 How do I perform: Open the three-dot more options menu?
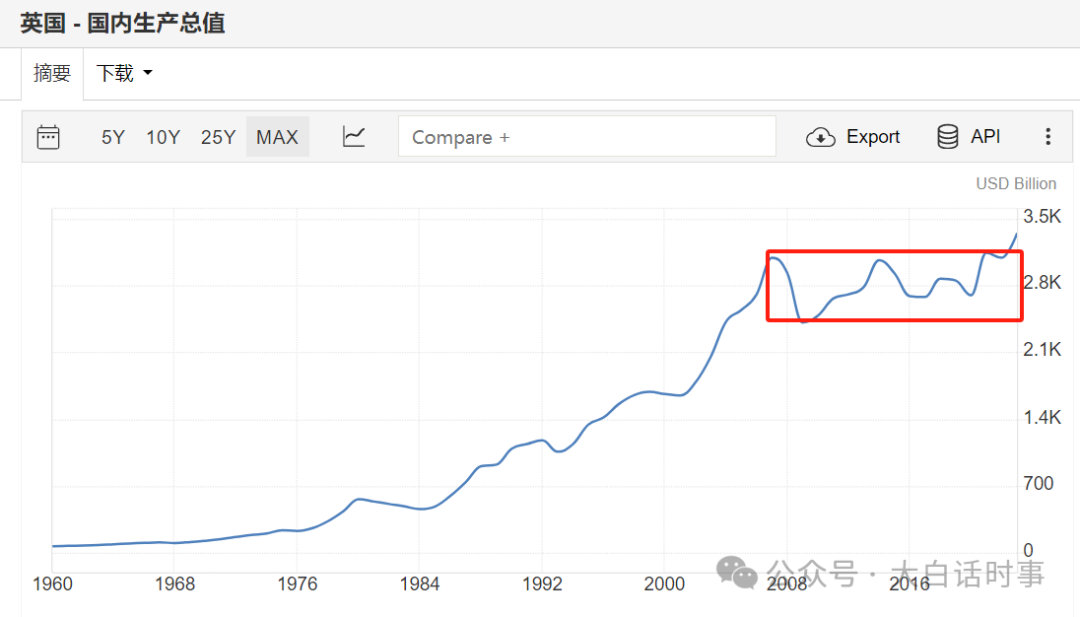[1048, 137]
